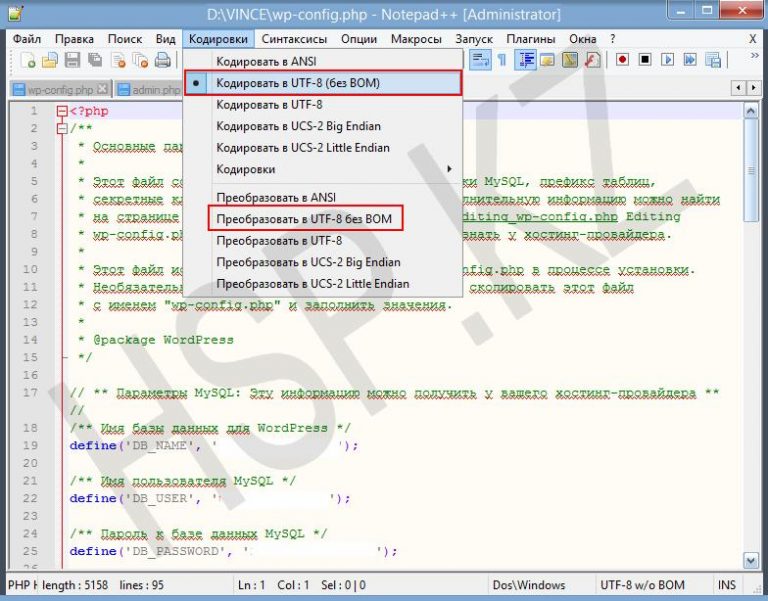Click the Play recorded macro icon
The width and height of the screenshot is (768, 601).
click(666, 60)
